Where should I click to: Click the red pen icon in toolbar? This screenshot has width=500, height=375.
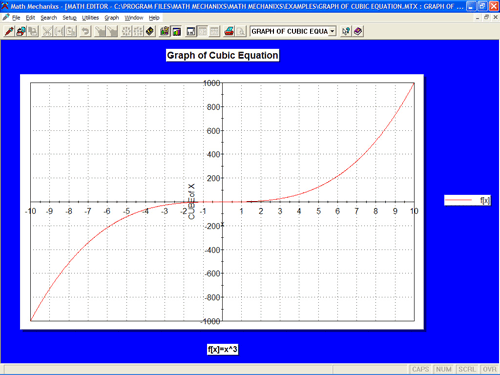(9, 31)
